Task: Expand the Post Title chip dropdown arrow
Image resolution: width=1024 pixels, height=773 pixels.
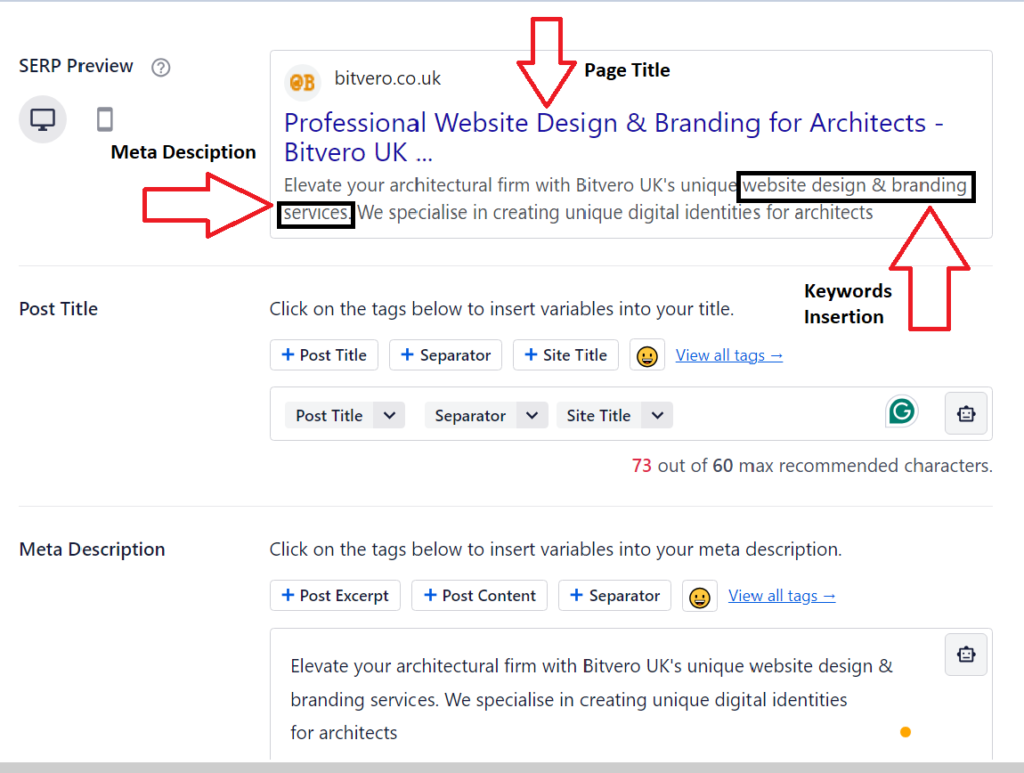Action: click(x=389, y=415)
